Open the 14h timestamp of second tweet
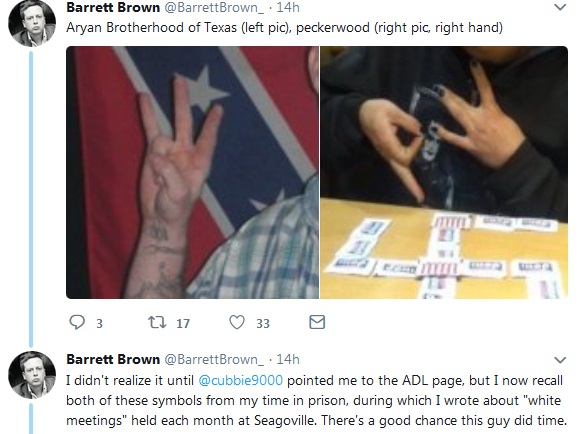Image resolution: width=587 pixels, height=434 pixels. click(x=288, y=359)
